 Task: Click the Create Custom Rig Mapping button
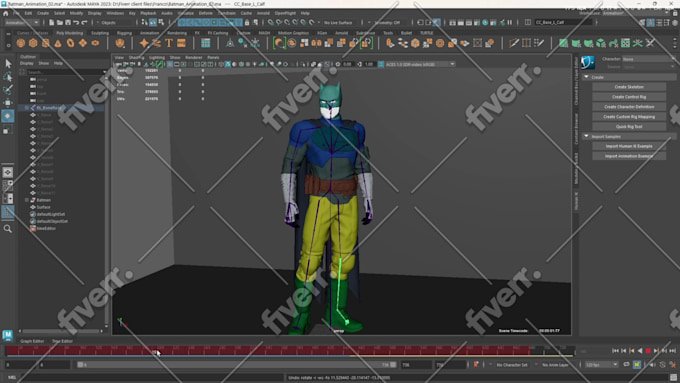point(629,117)
